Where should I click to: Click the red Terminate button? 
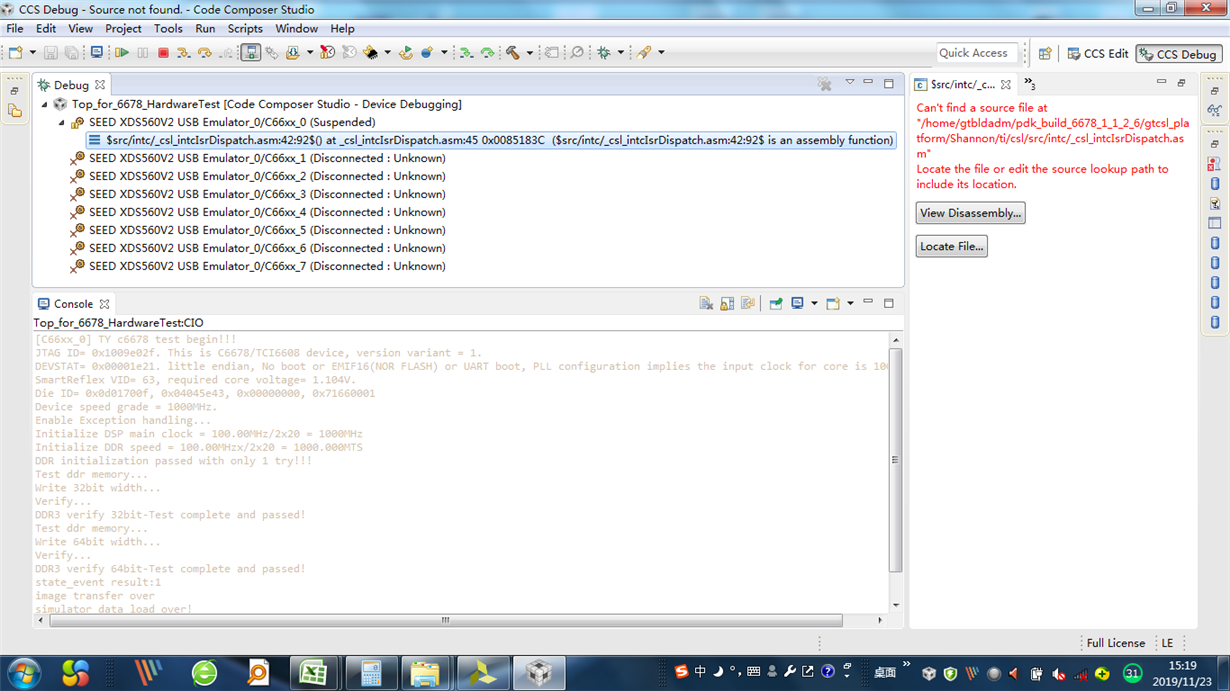163,52
